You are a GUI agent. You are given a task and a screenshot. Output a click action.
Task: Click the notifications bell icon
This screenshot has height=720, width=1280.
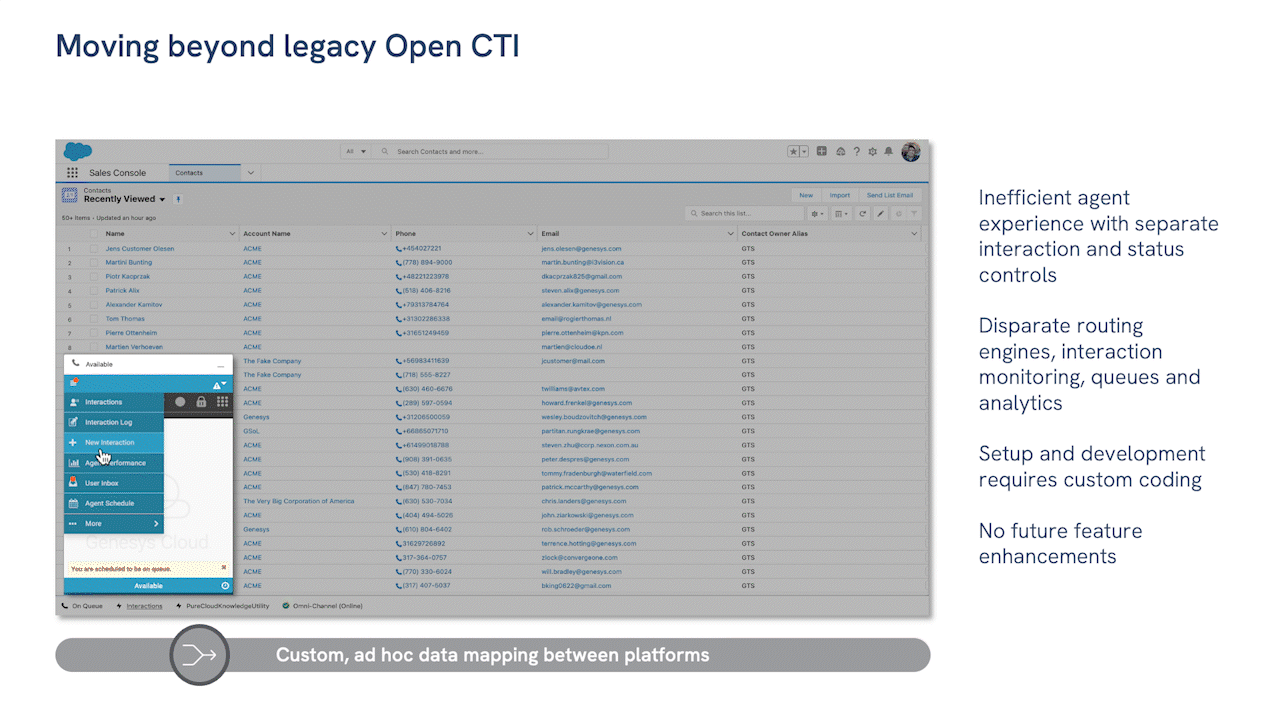[x=888, y=152]
